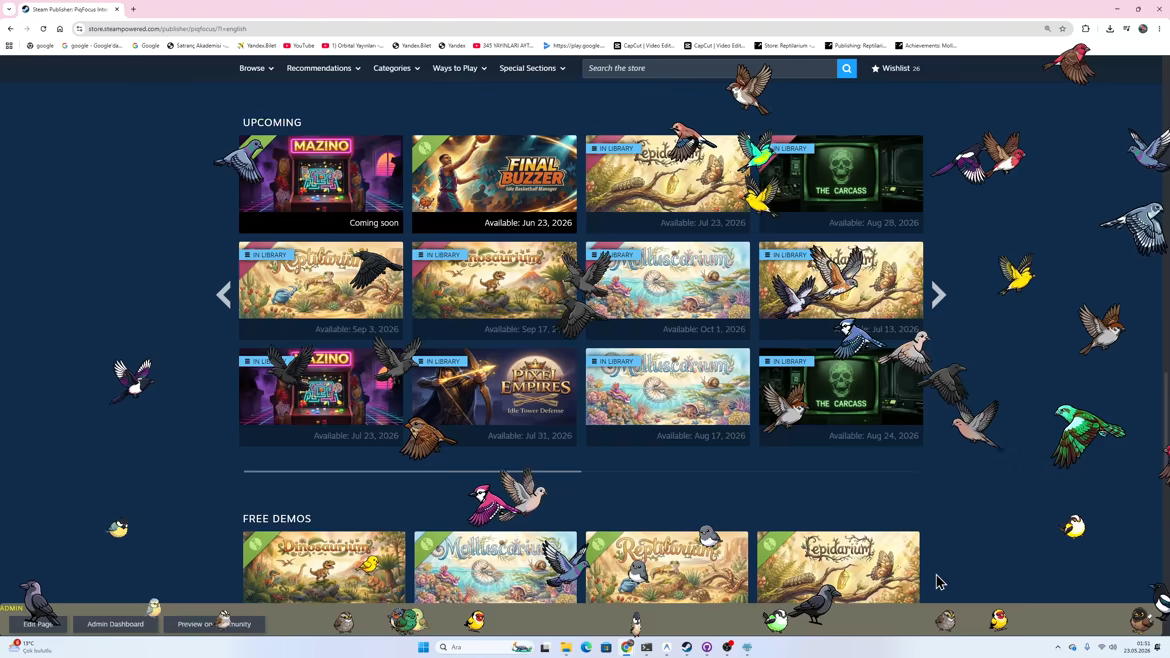This screenshot has width=1170, height=658.
Task: Open volume control in system tray
Action: (1113, 647)
